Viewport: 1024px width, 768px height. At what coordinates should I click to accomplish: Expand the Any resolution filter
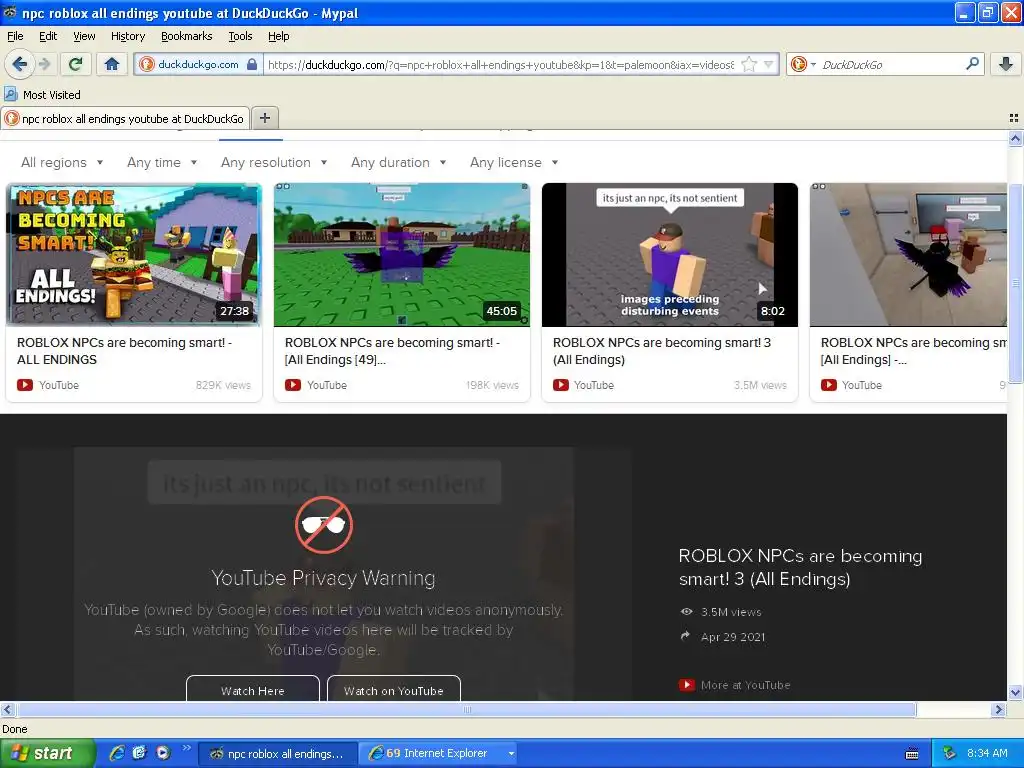click(274, 162)
